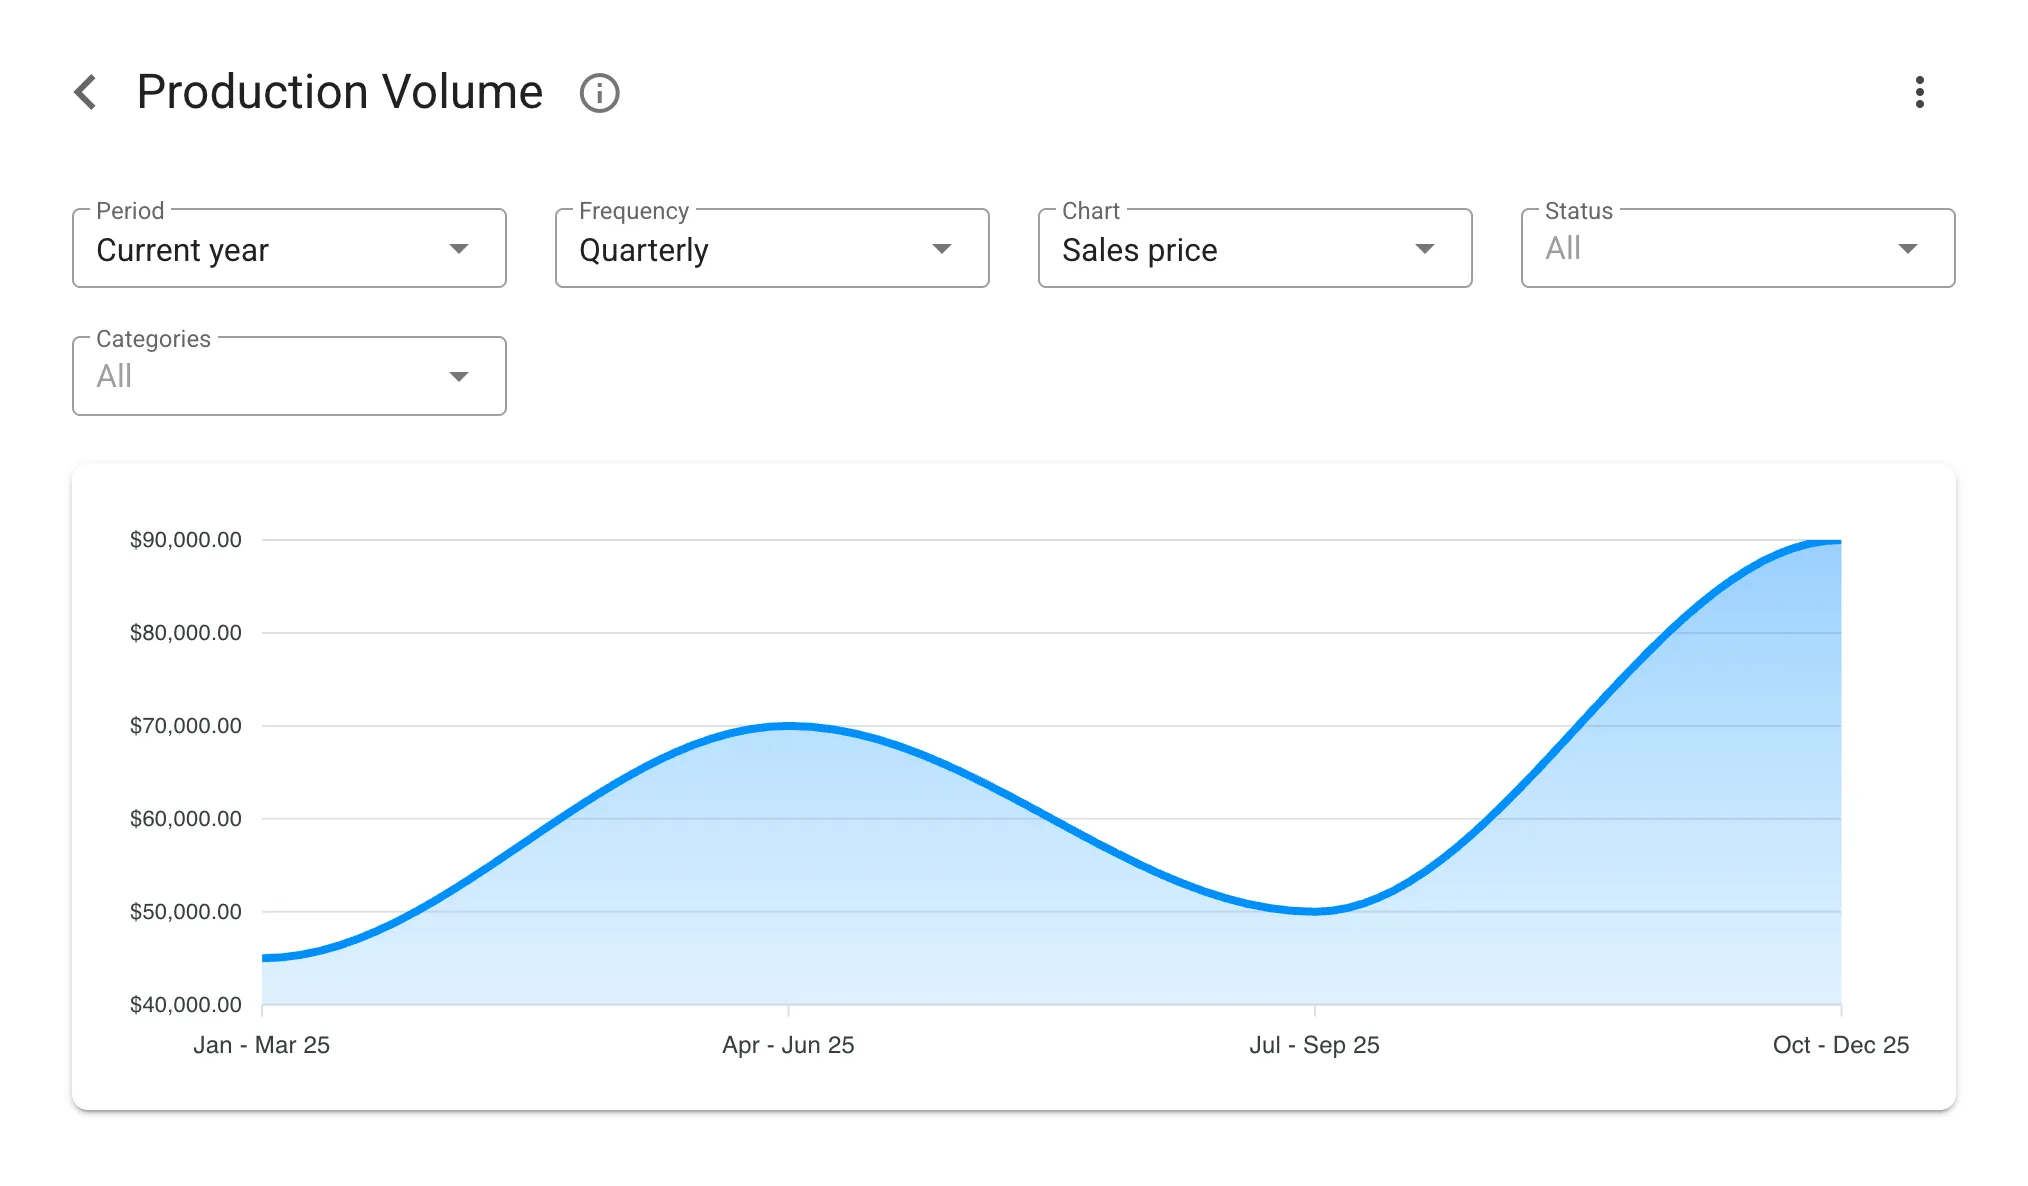Click the Jul - Sep 25 axis label
Image resolution: width=2028 pixels, height=1186 pixels.
(1316, 1044)
